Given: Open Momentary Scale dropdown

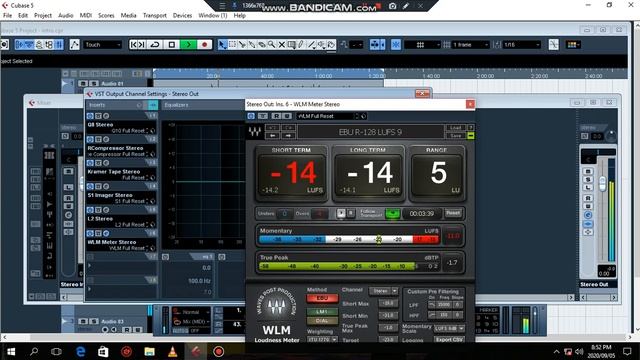Looking at the screenshot, I should coord(449,329).
